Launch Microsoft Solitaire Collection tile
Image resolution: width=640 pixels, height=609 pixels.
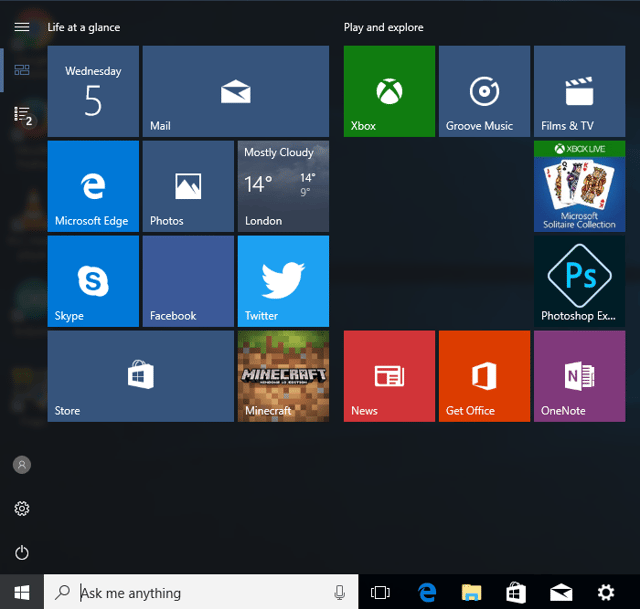(x=580, y=187)
